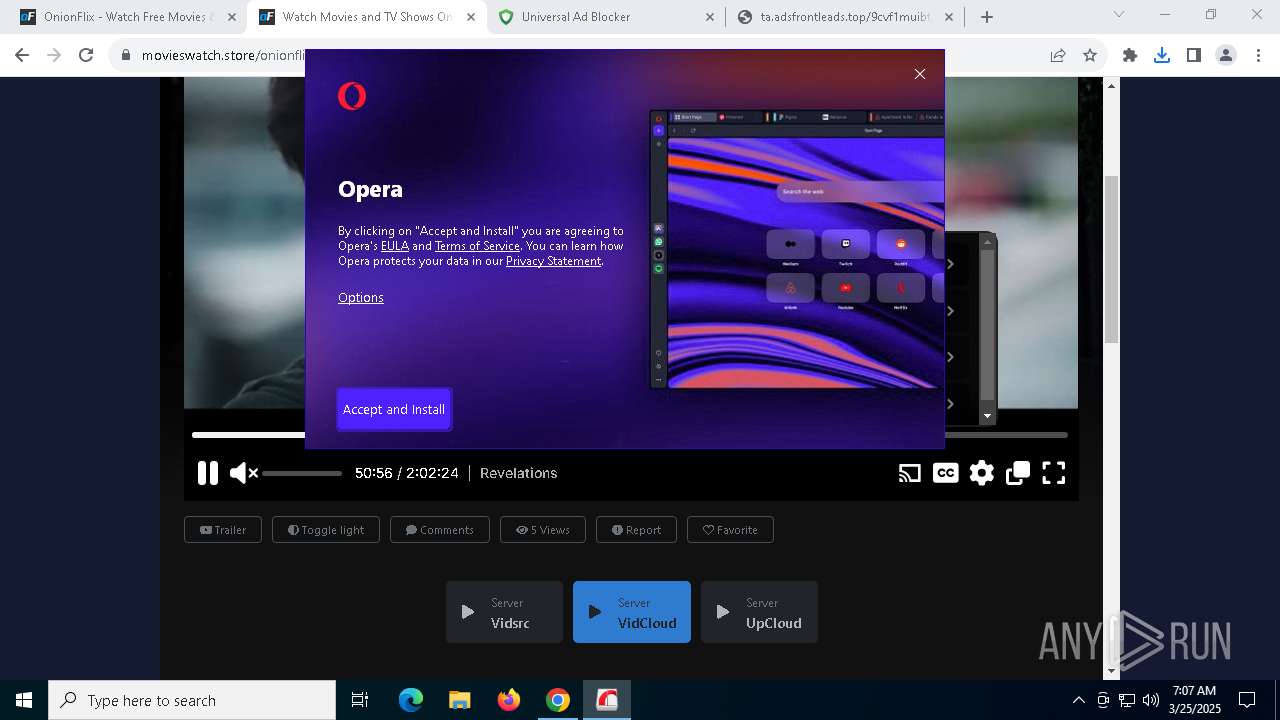This screenshot has width=1280, height=720.
Task: Click the address bar URL
Action: coord(222,56)
